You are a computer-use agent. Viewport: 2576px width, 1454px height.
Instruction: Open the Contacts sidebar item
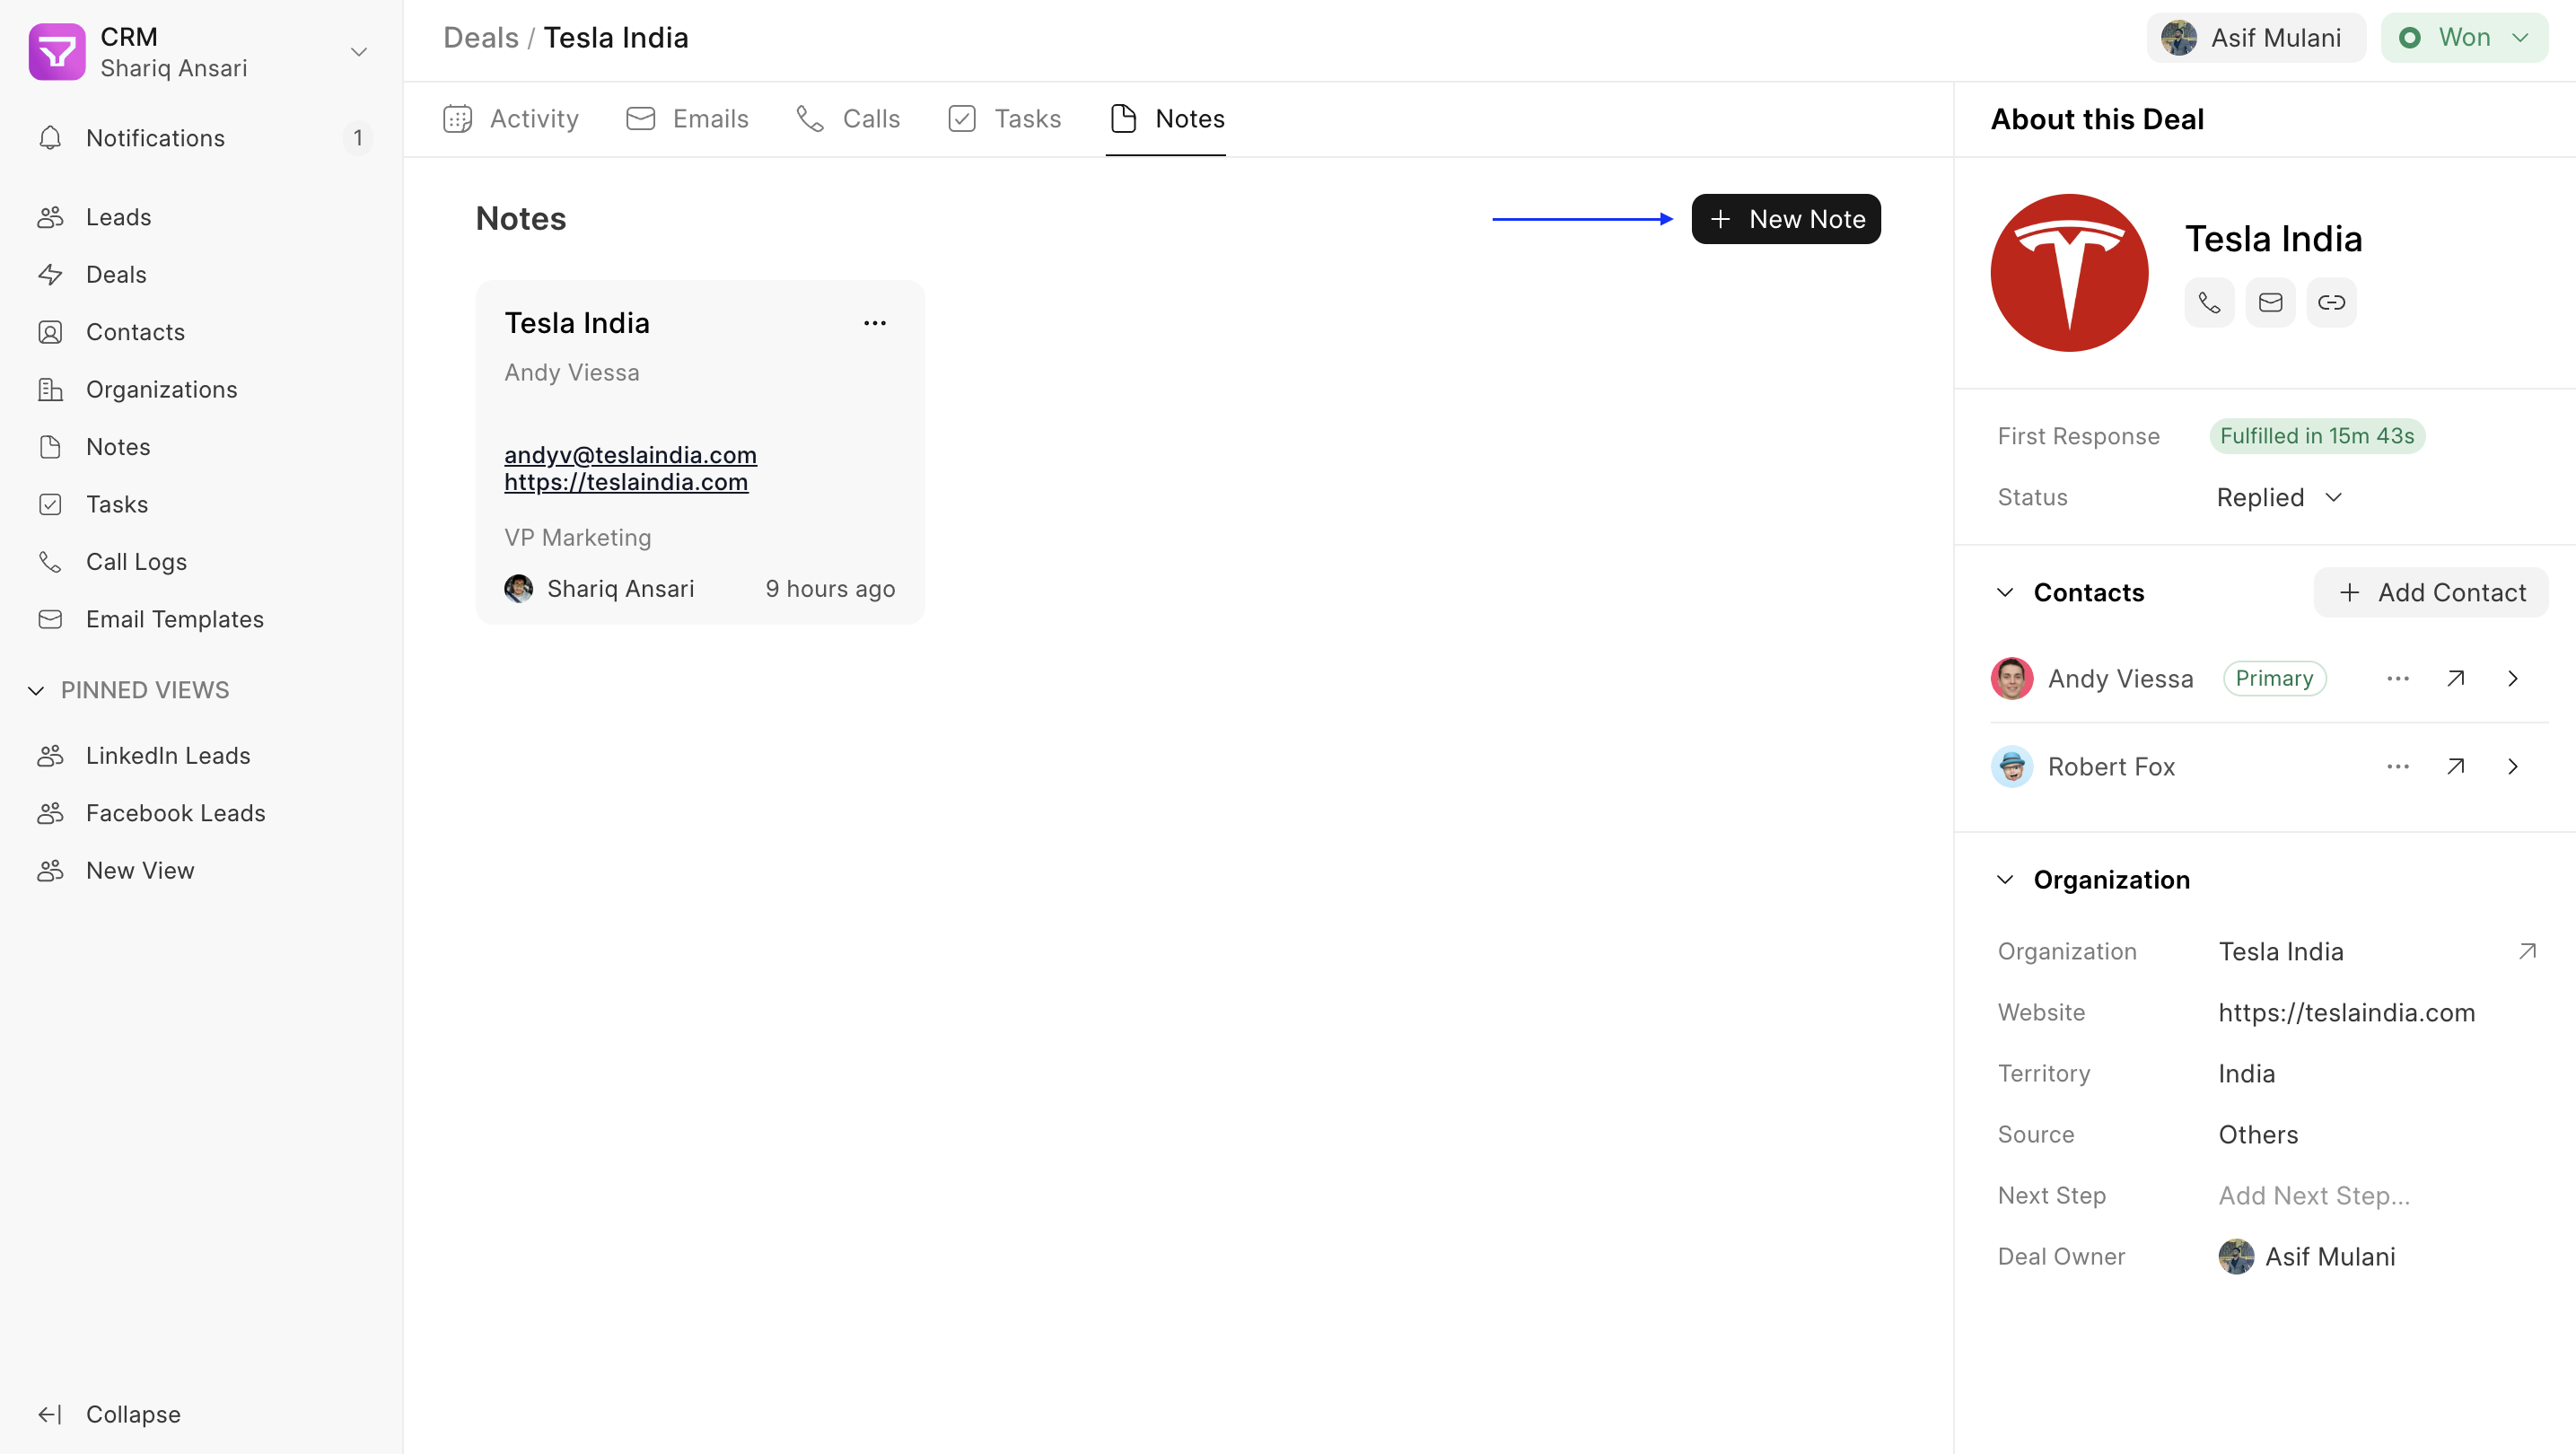[x=201, y=332]
